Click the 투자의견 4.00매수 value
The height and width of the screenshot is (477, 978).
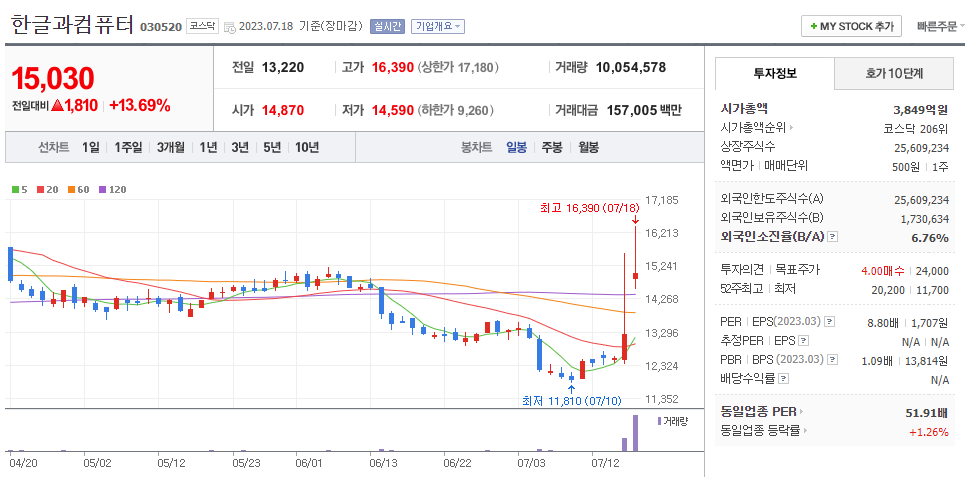tap(883, 271)
